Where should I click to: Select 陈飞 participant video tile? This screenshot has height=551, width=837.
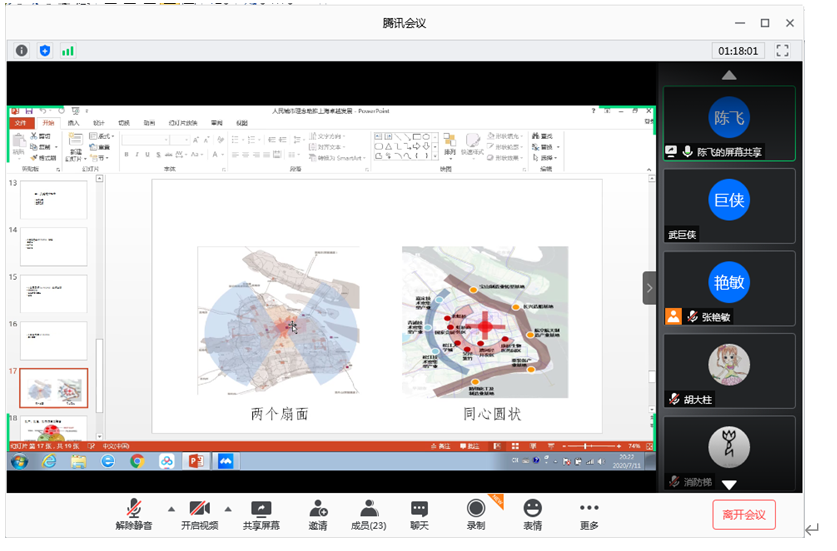pyautogui.click(x=728, y=122)
